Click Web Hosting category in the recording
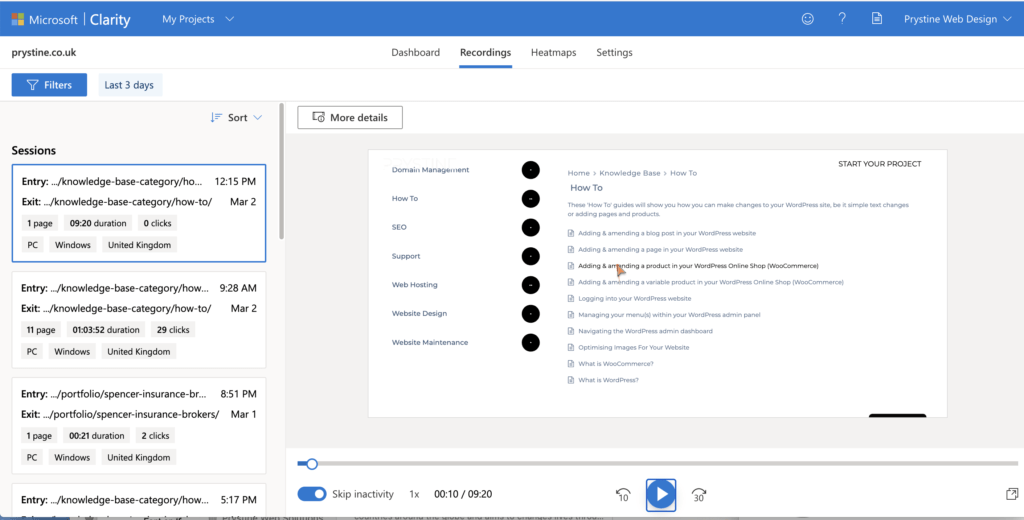 tap(415, 285)
